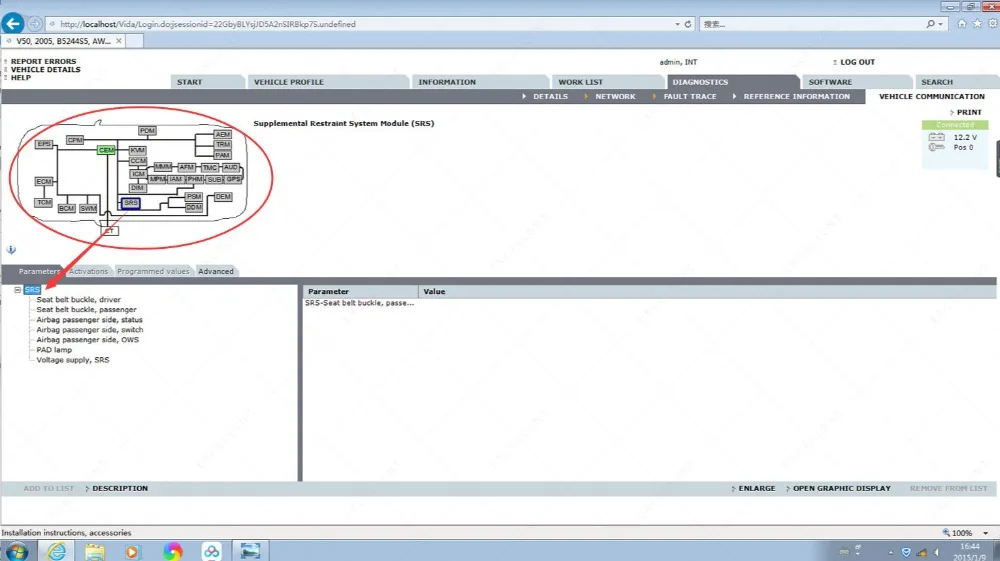Image resolution: width=1000 pixels, height=561 pixels.
Task: Select the CCM module box
Action: [x=138, y=161]
